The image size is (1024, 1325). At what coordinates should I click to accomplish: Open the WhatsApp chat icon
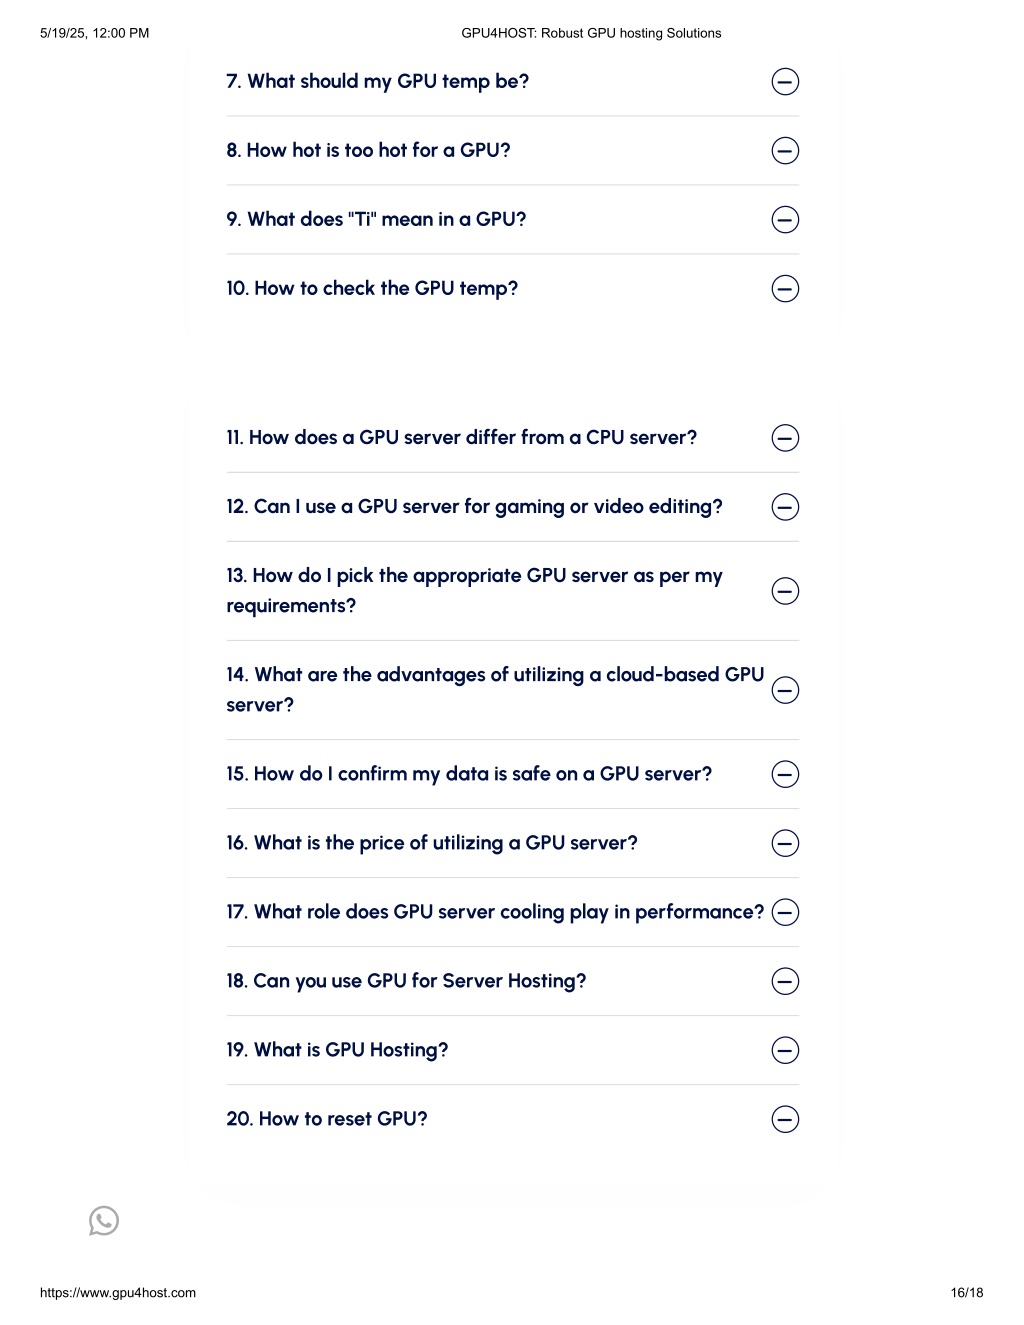tap(104, 1221)
